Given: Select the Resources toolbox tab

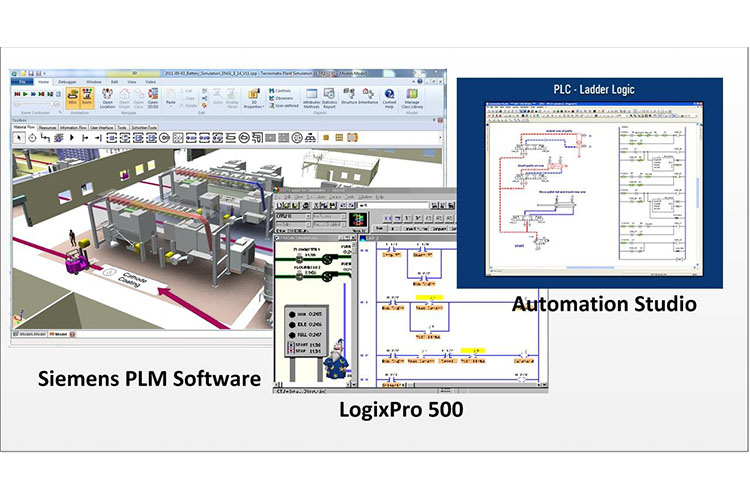Looking at the screenshot, I should pos(47,128).
